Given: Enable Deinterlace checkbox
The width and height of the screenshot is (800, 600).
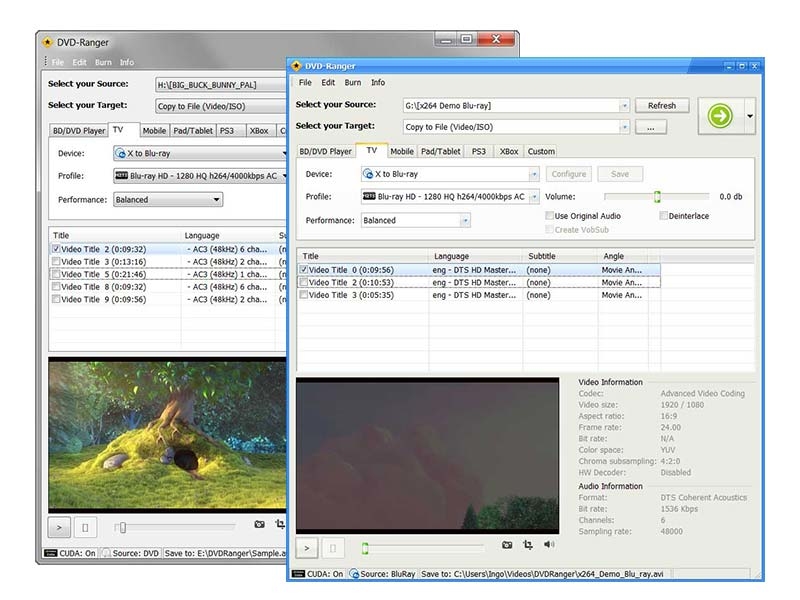Looking at the screenshot, I should [x=664, y=216].
